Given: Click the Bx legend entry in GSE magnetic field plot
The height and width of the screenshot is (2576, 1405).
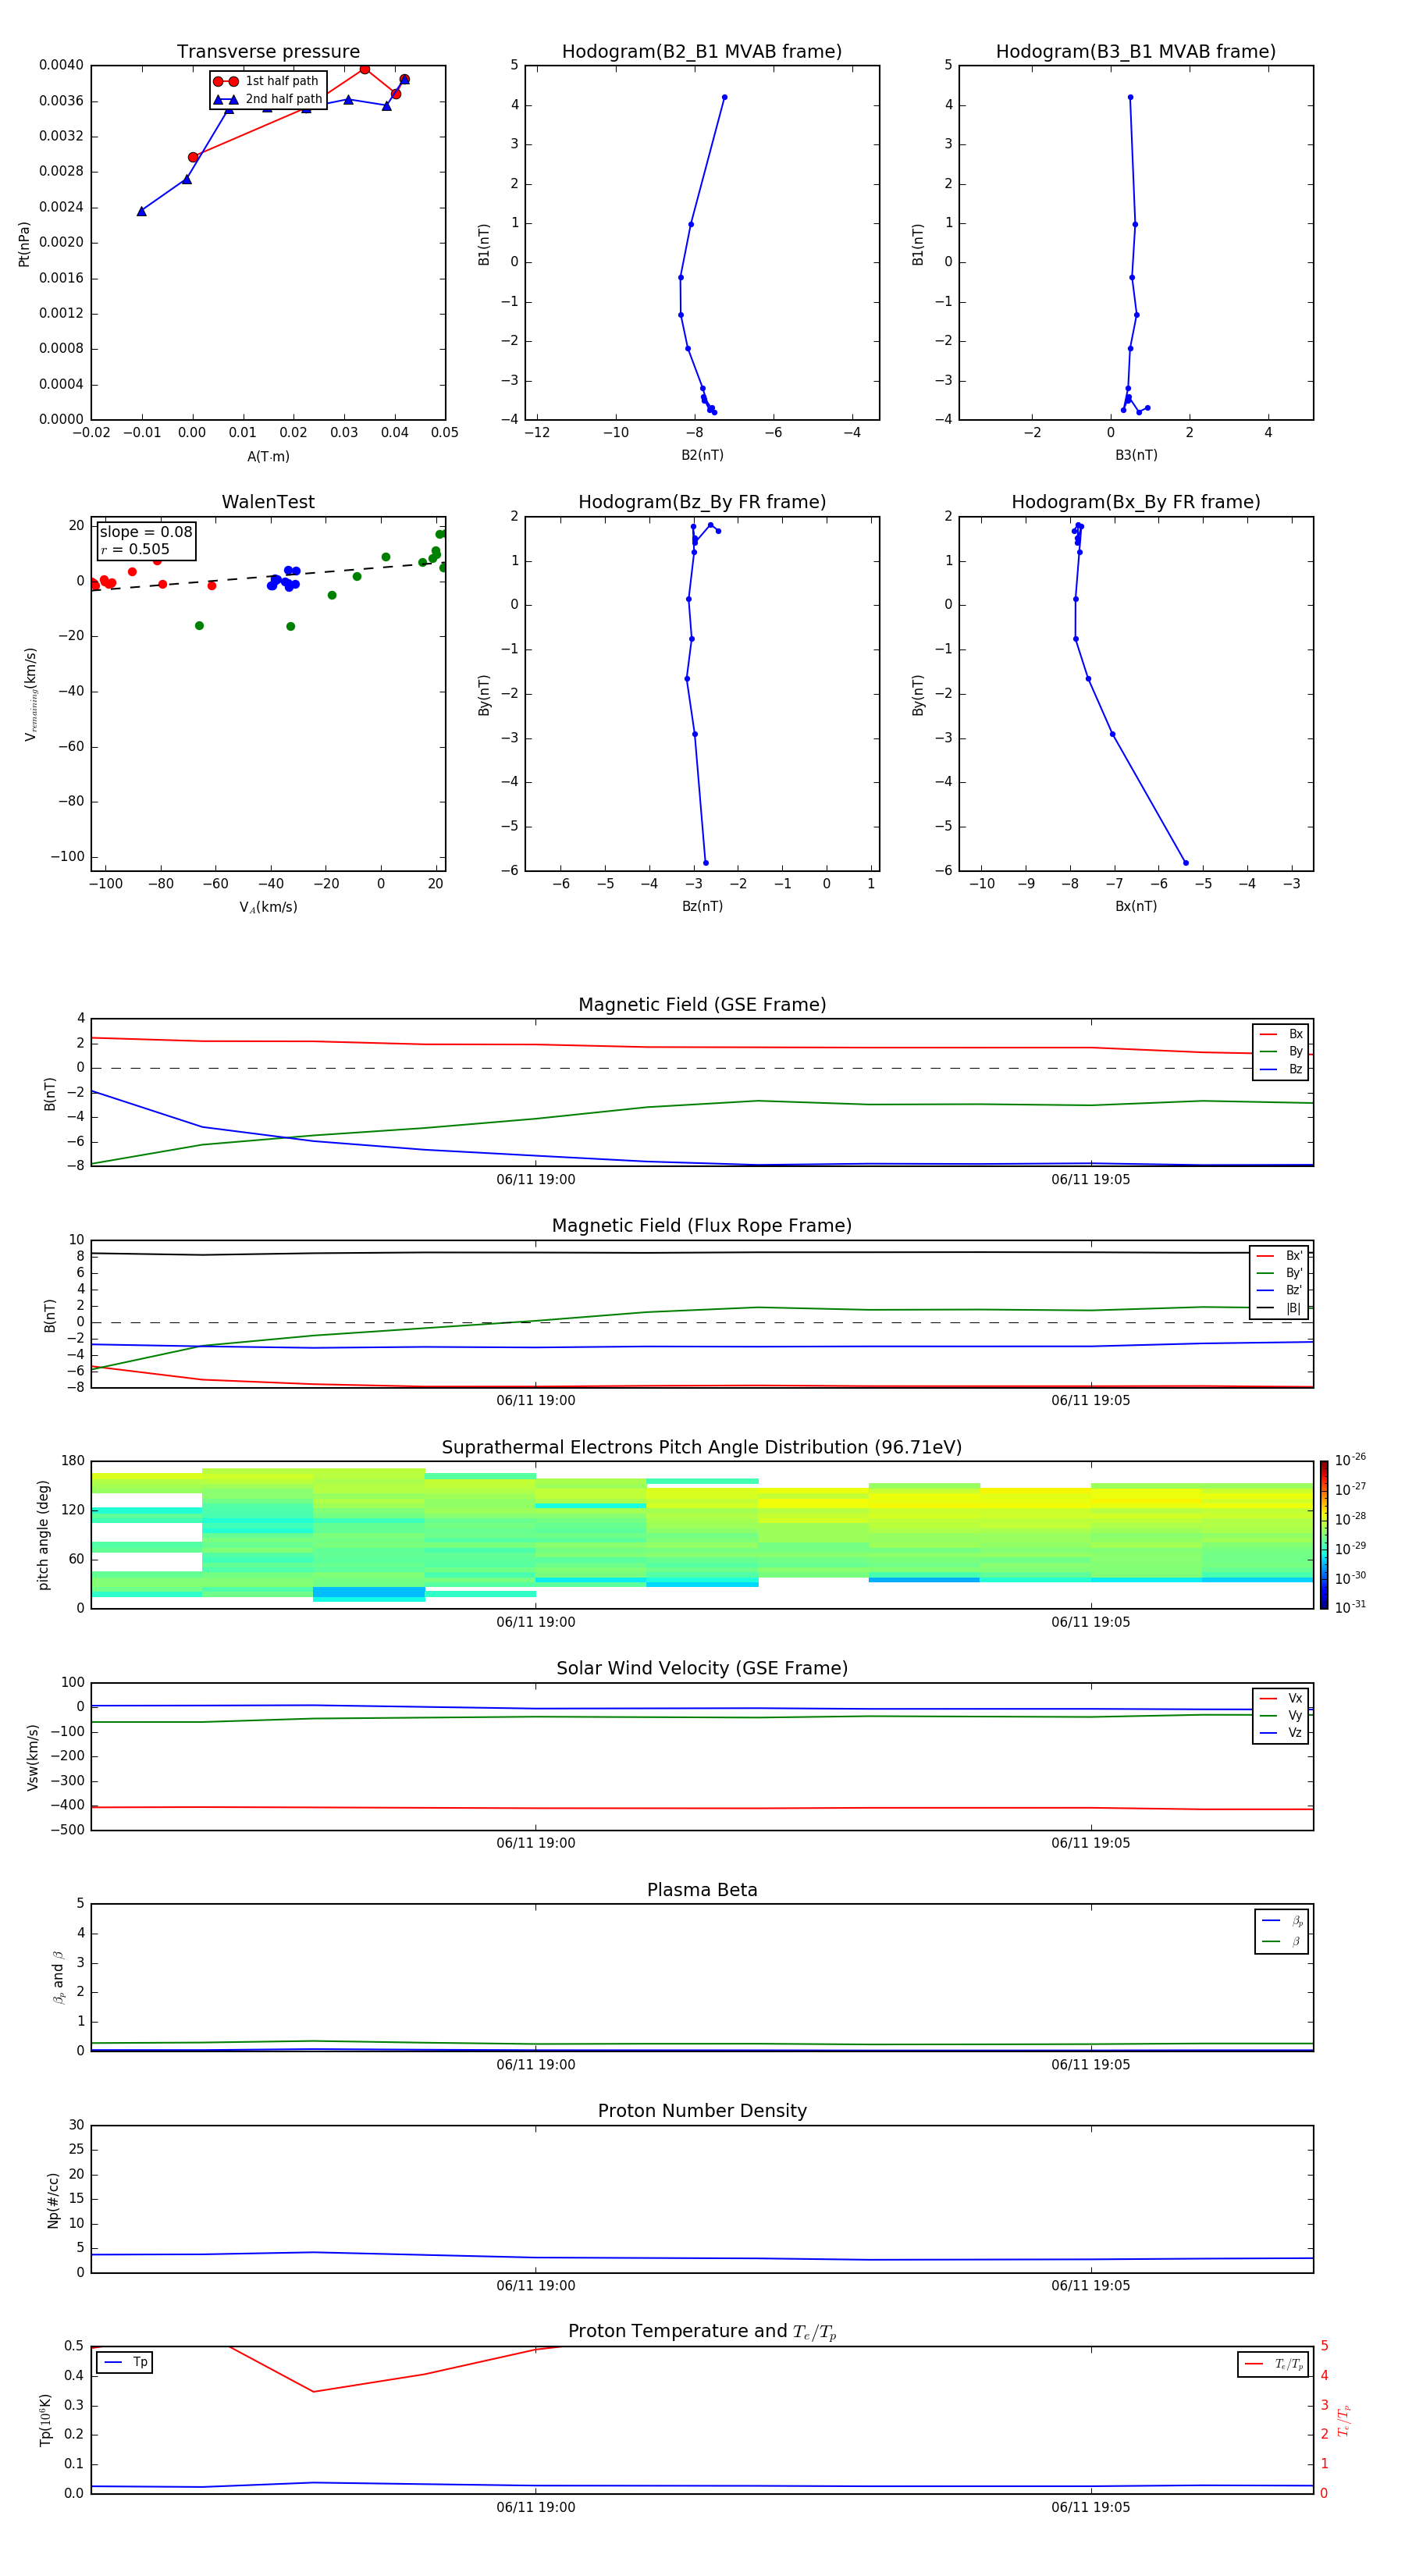Looking at the screenshot, I should [x=1281, y=1034].
